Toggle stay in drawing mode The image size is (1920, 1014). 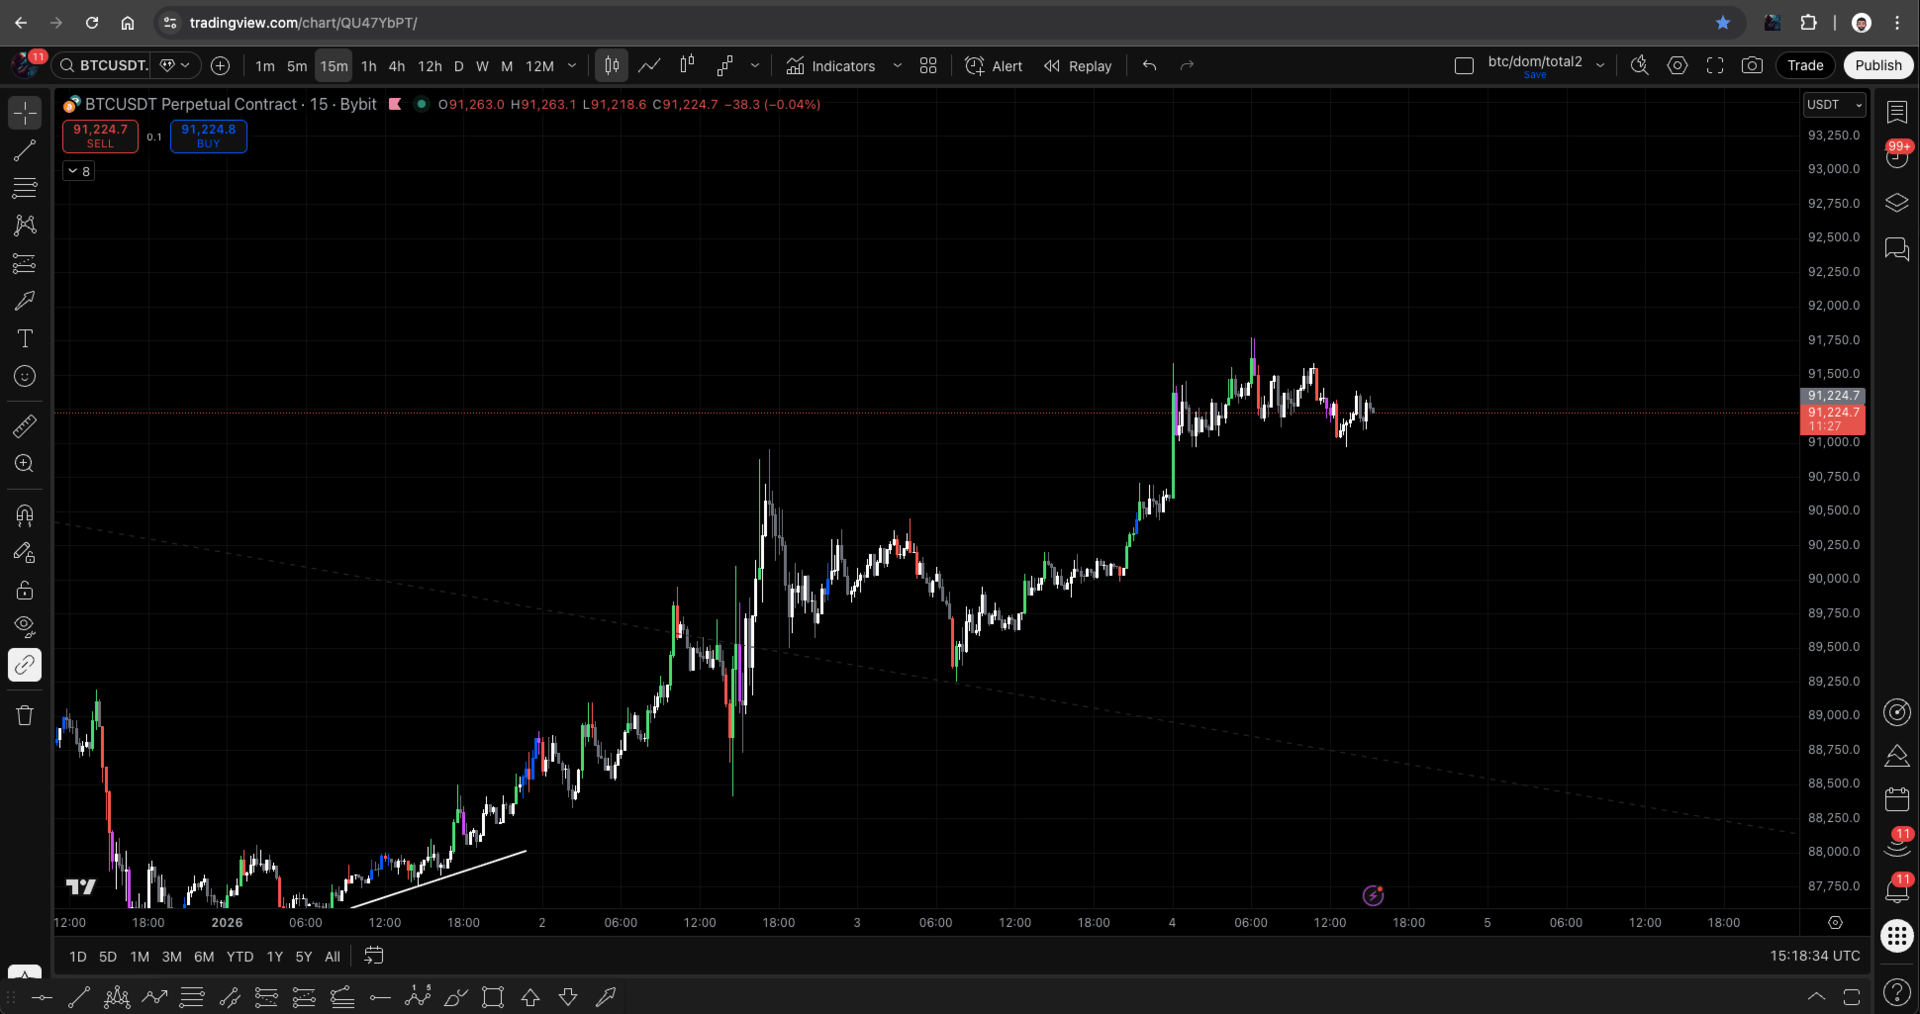[x=25, y=552]
